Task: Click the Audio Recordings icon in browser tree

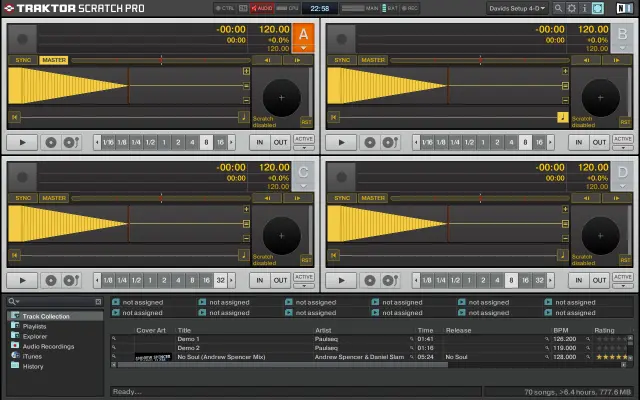Action: click(x=15, y=346)
